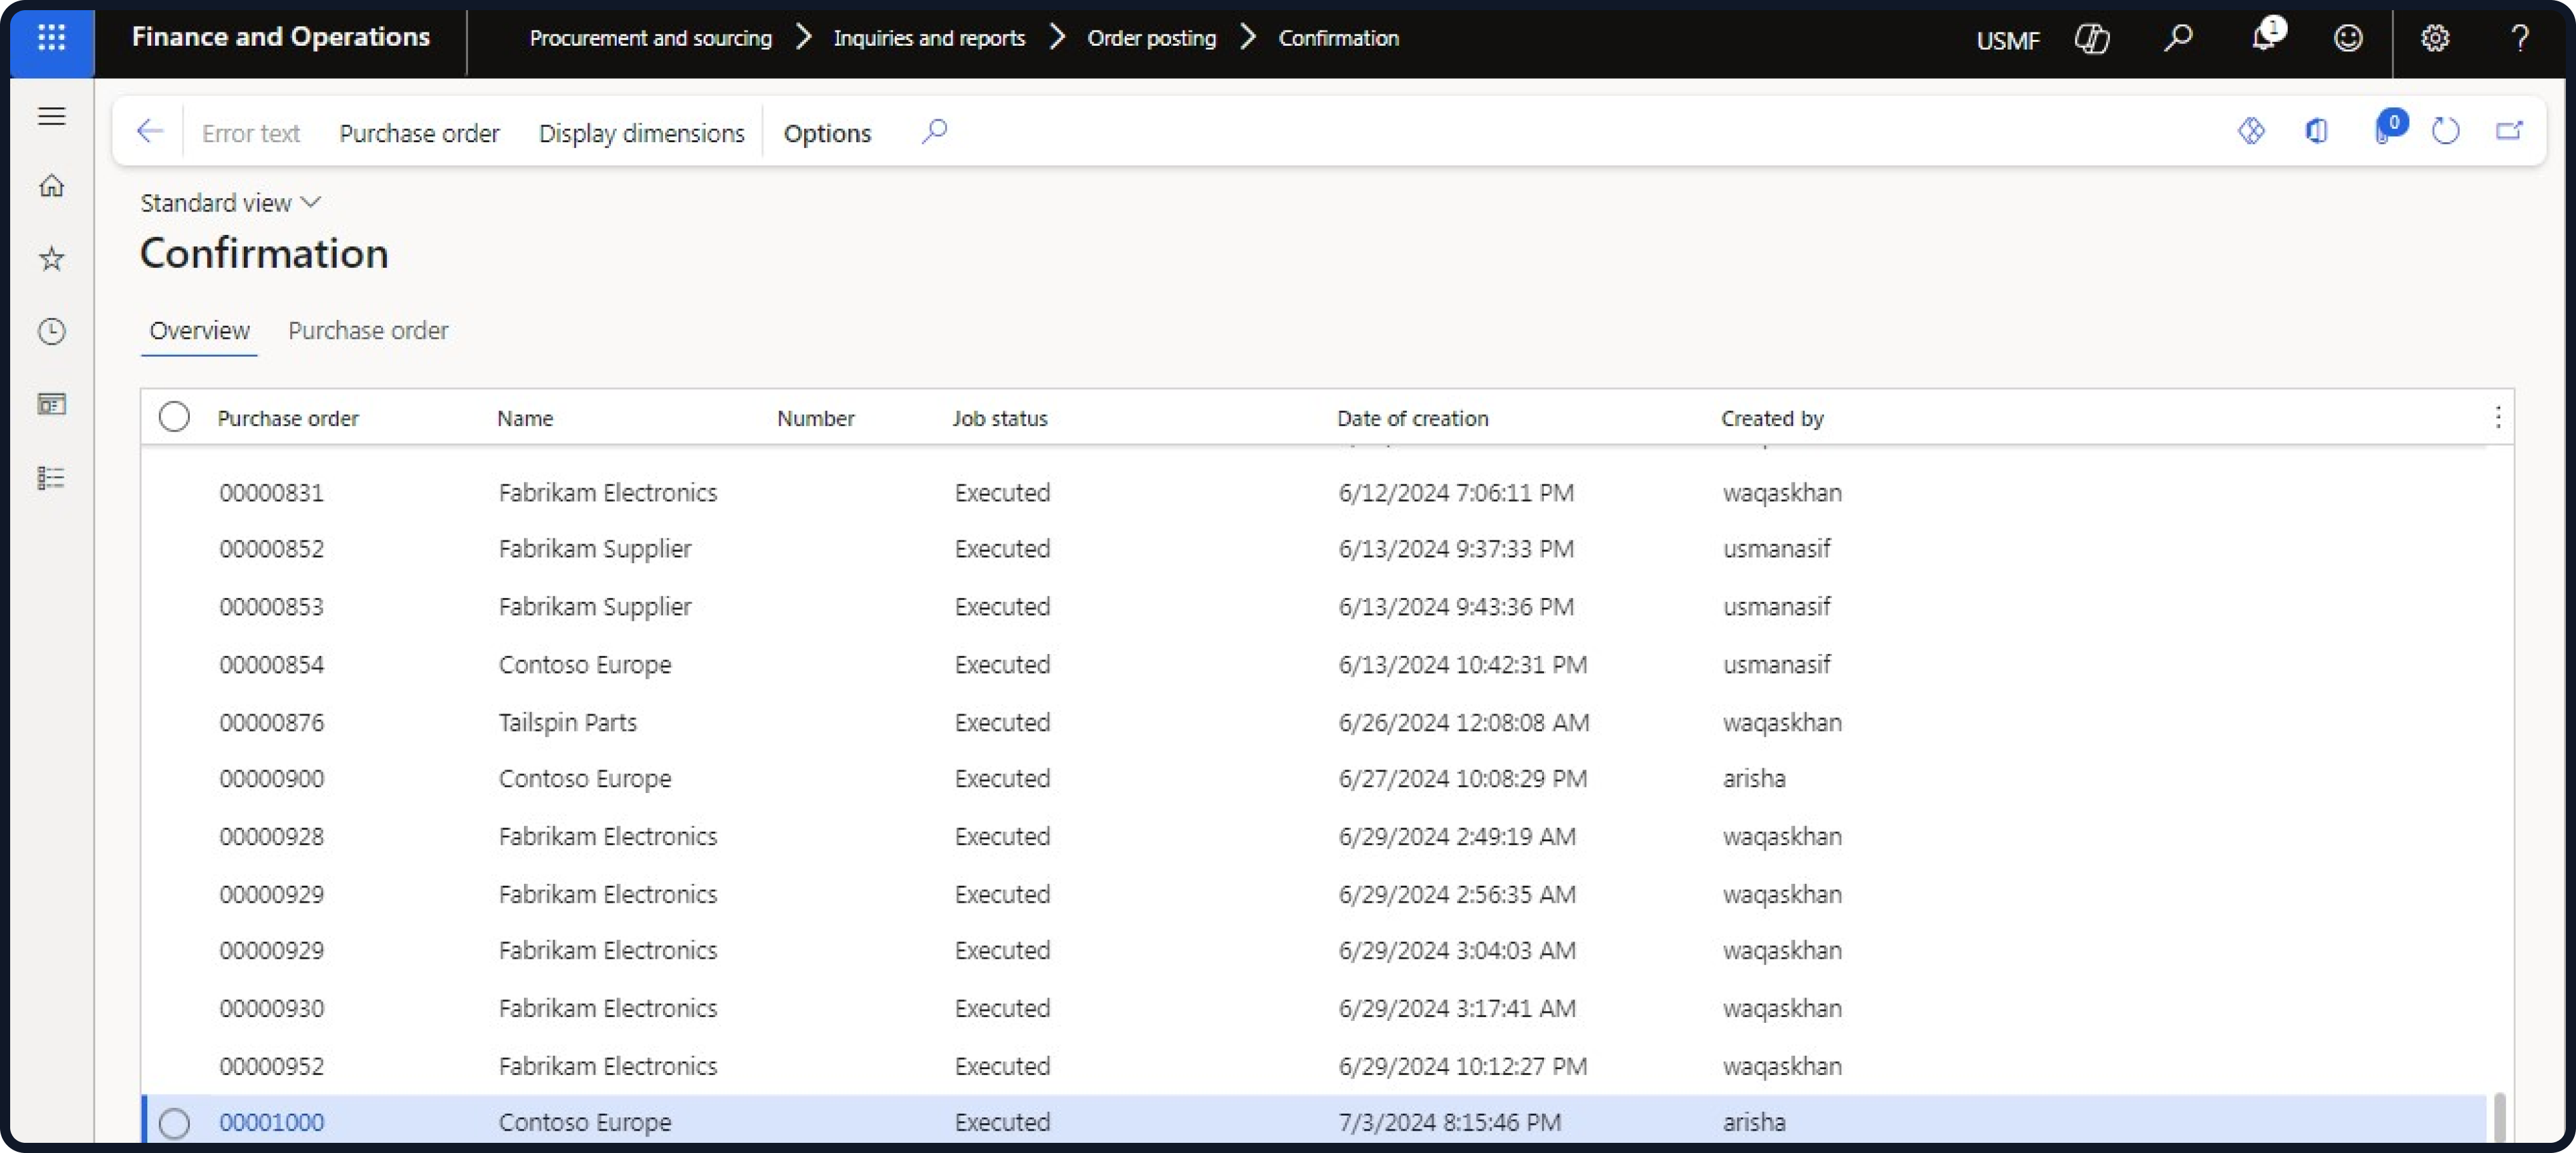The height and width of the screenshot is (1153, 2576).
Task: Toggle select-all circle in grid header
Action: point(174,417)
